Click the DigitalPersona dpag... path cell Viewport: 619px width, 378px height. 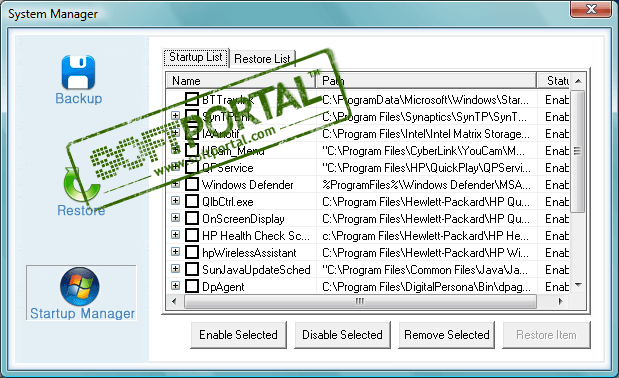[x=426, y=287]
